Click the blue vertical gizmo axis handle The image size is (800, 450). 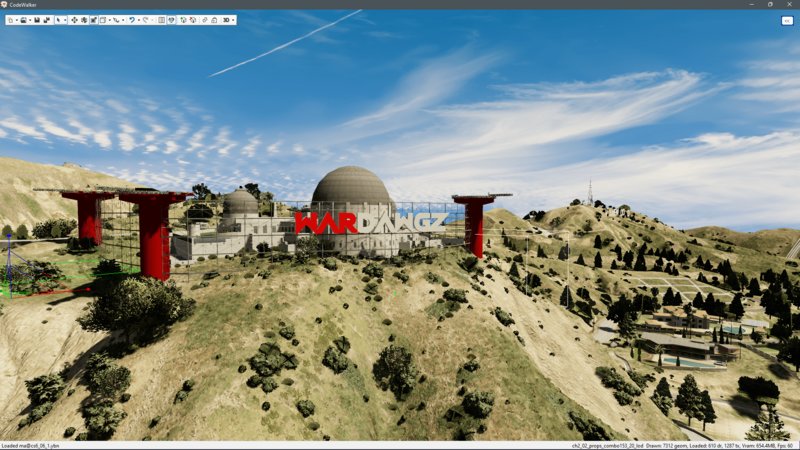(9, 237)
